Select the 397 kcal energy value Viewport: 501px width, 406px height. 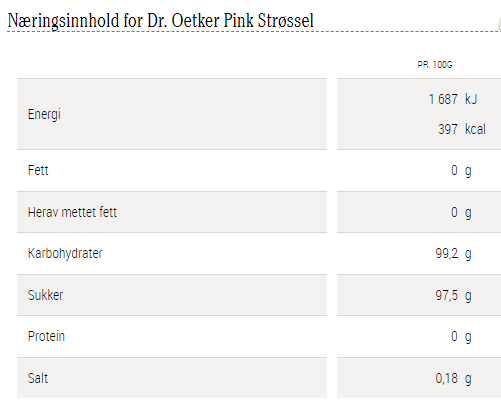pos(462,129)
